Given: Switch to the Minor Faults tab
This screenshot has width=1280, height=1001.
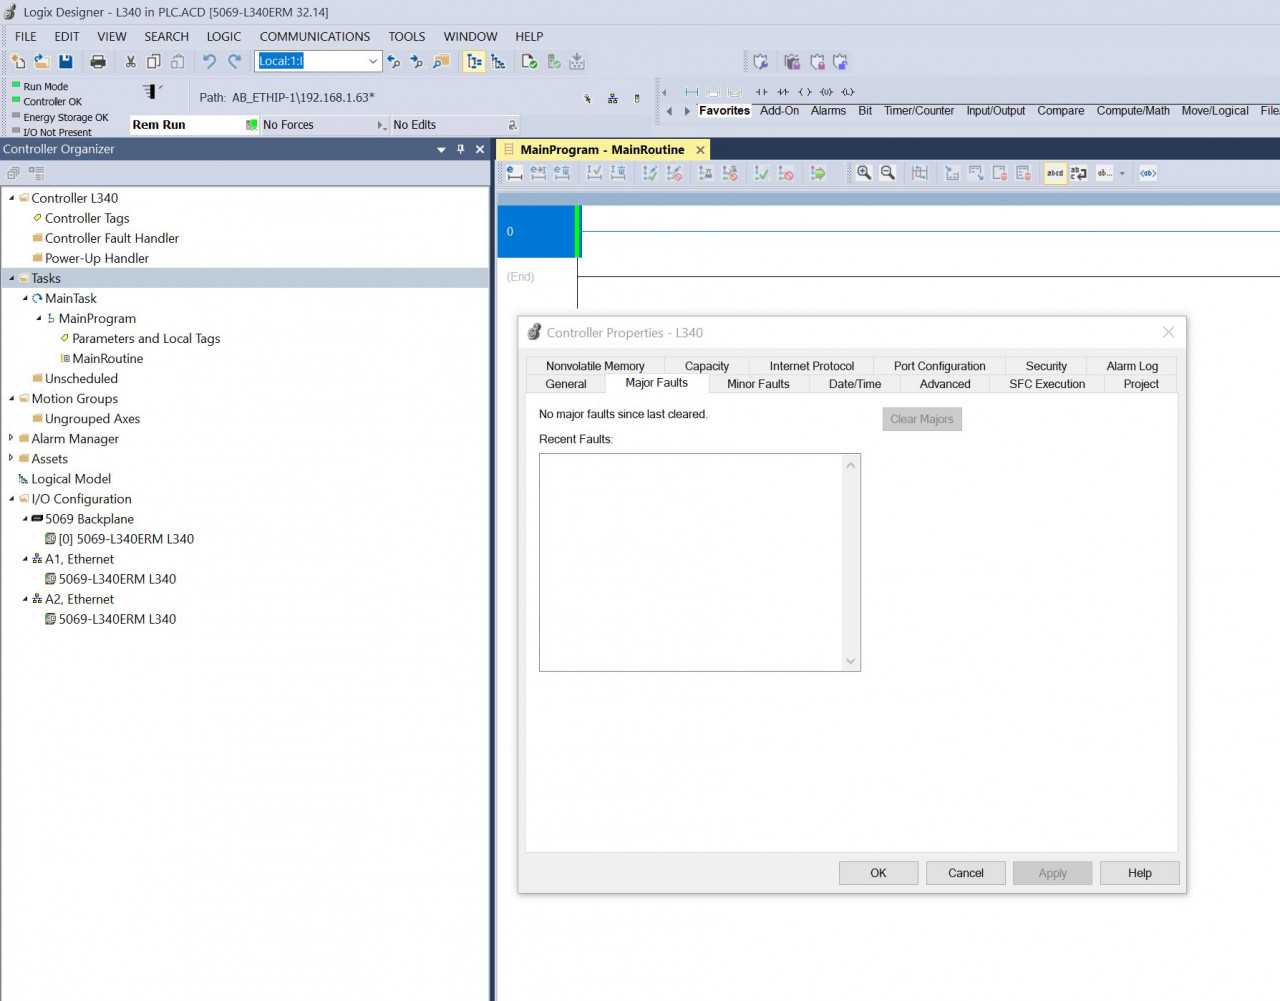Looking at the screenshot, I should pos(758,384).
